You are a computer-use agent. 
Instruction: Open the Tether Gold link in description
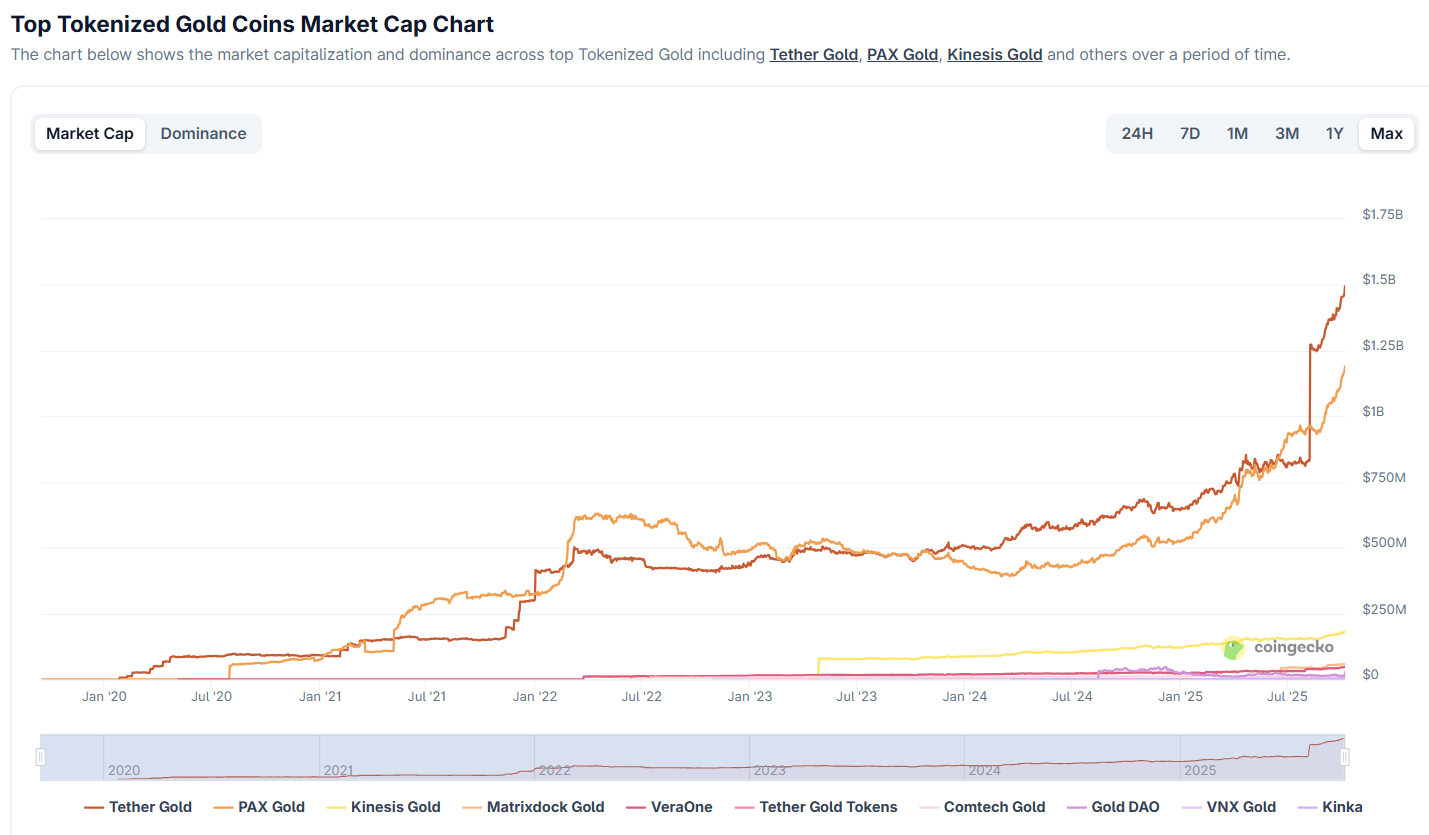pyautogui.click(x=813, y=55)
